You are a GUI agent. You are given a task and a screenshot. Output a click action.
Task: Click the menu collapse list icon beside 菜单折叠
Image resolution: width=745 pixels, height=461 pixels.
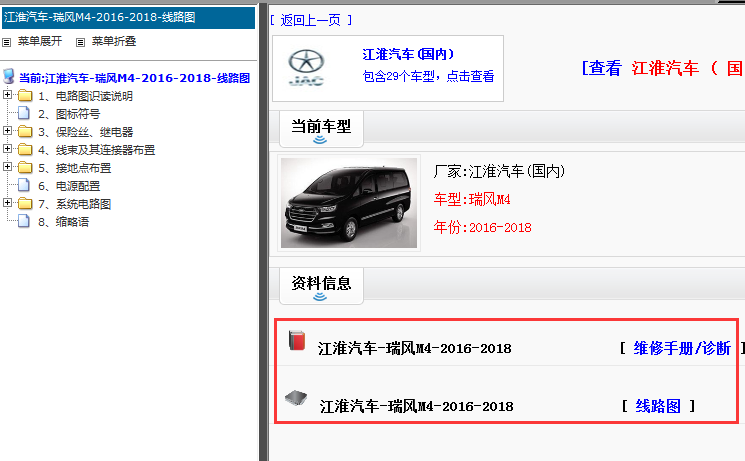(81, 42)
